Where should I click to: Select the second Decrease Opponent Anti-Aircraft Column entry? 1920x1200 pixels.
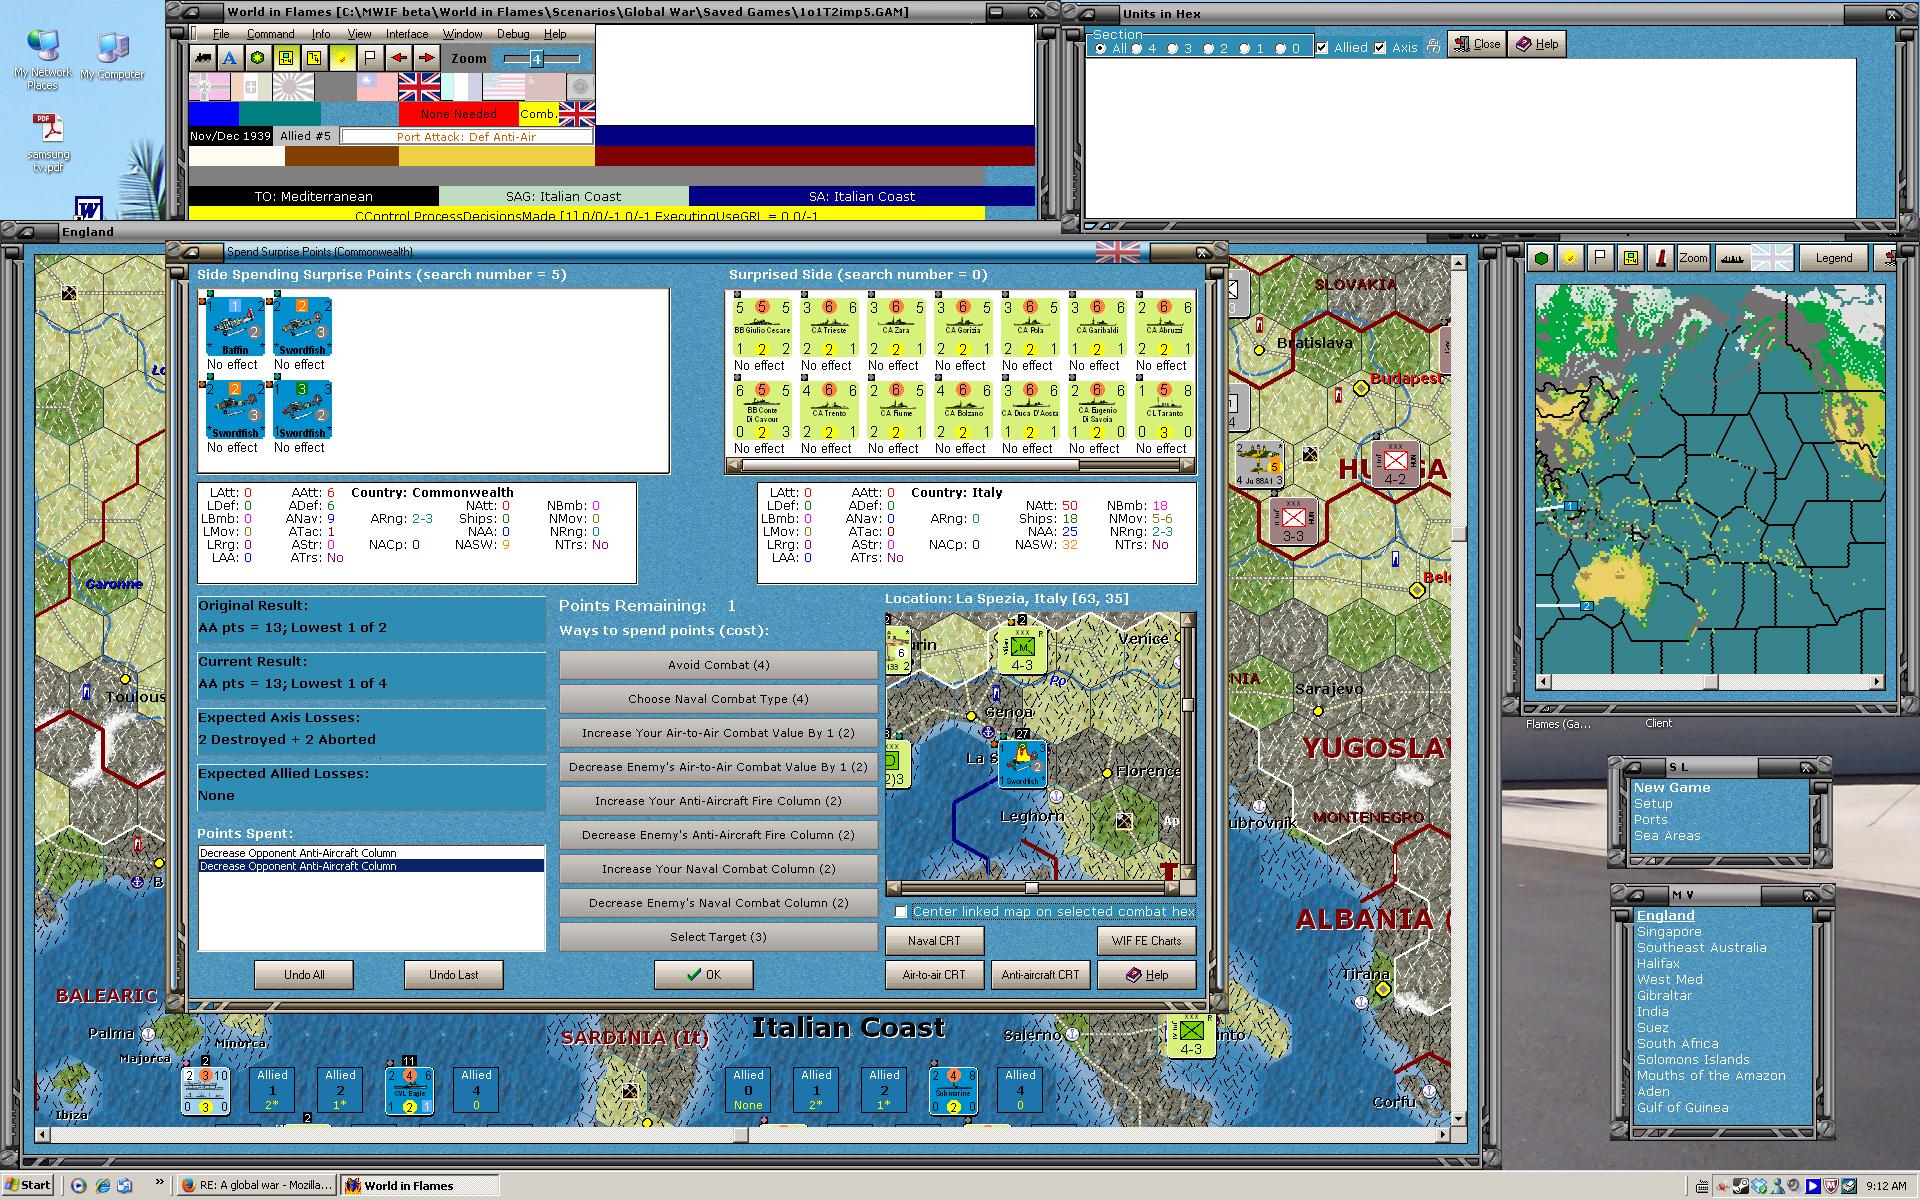pos(371,866)
